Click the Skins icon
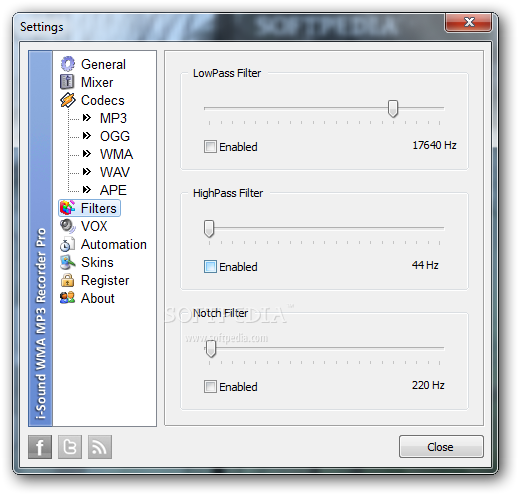Image resolution: width=519 pixels, height=495 pixels. 68,262
